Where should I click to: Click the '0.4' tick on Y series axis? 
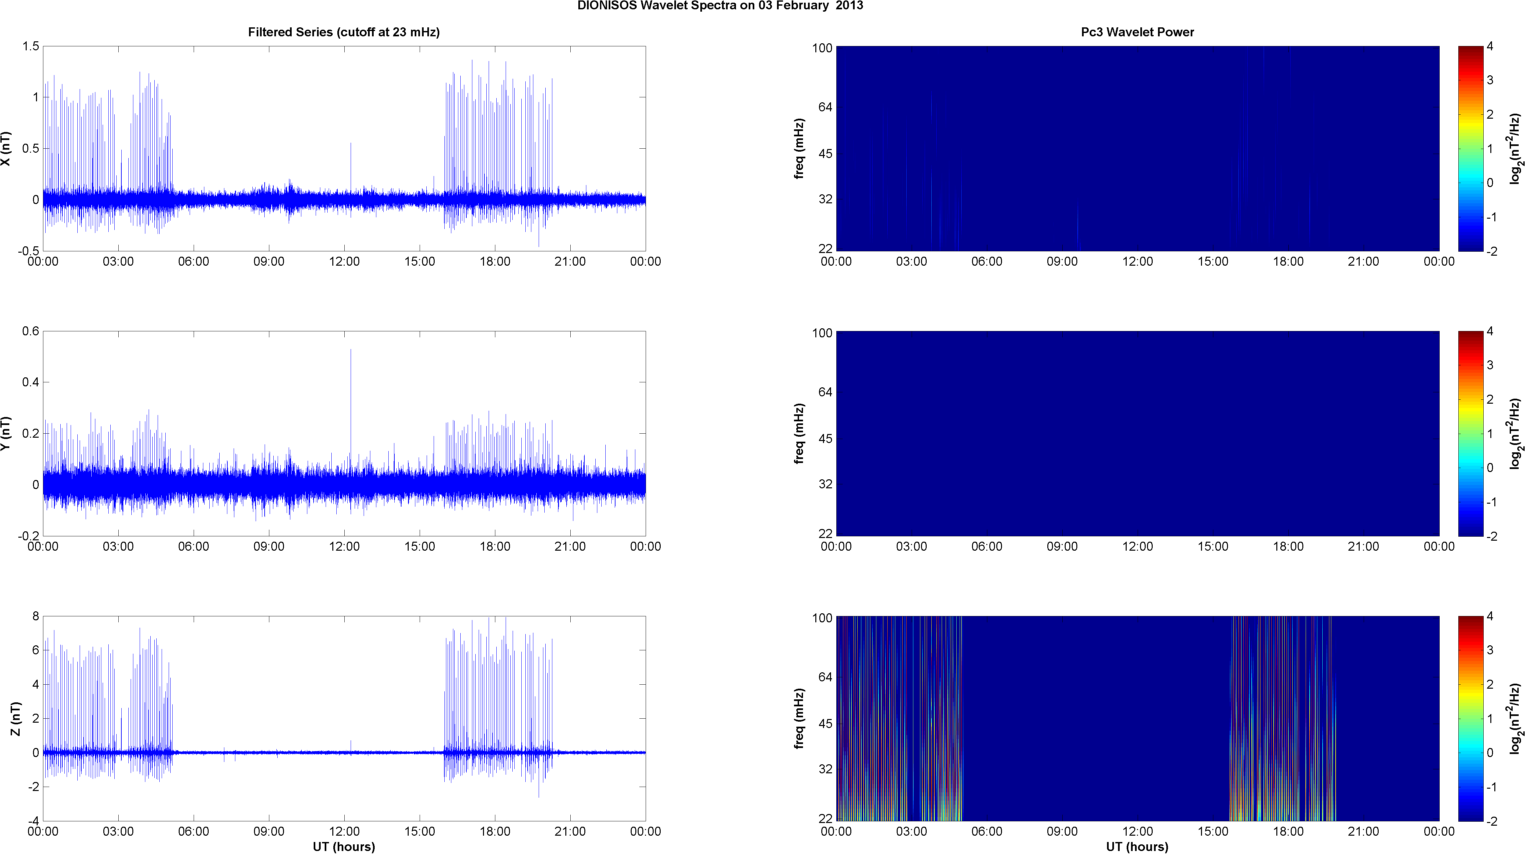tap(30, 382)
